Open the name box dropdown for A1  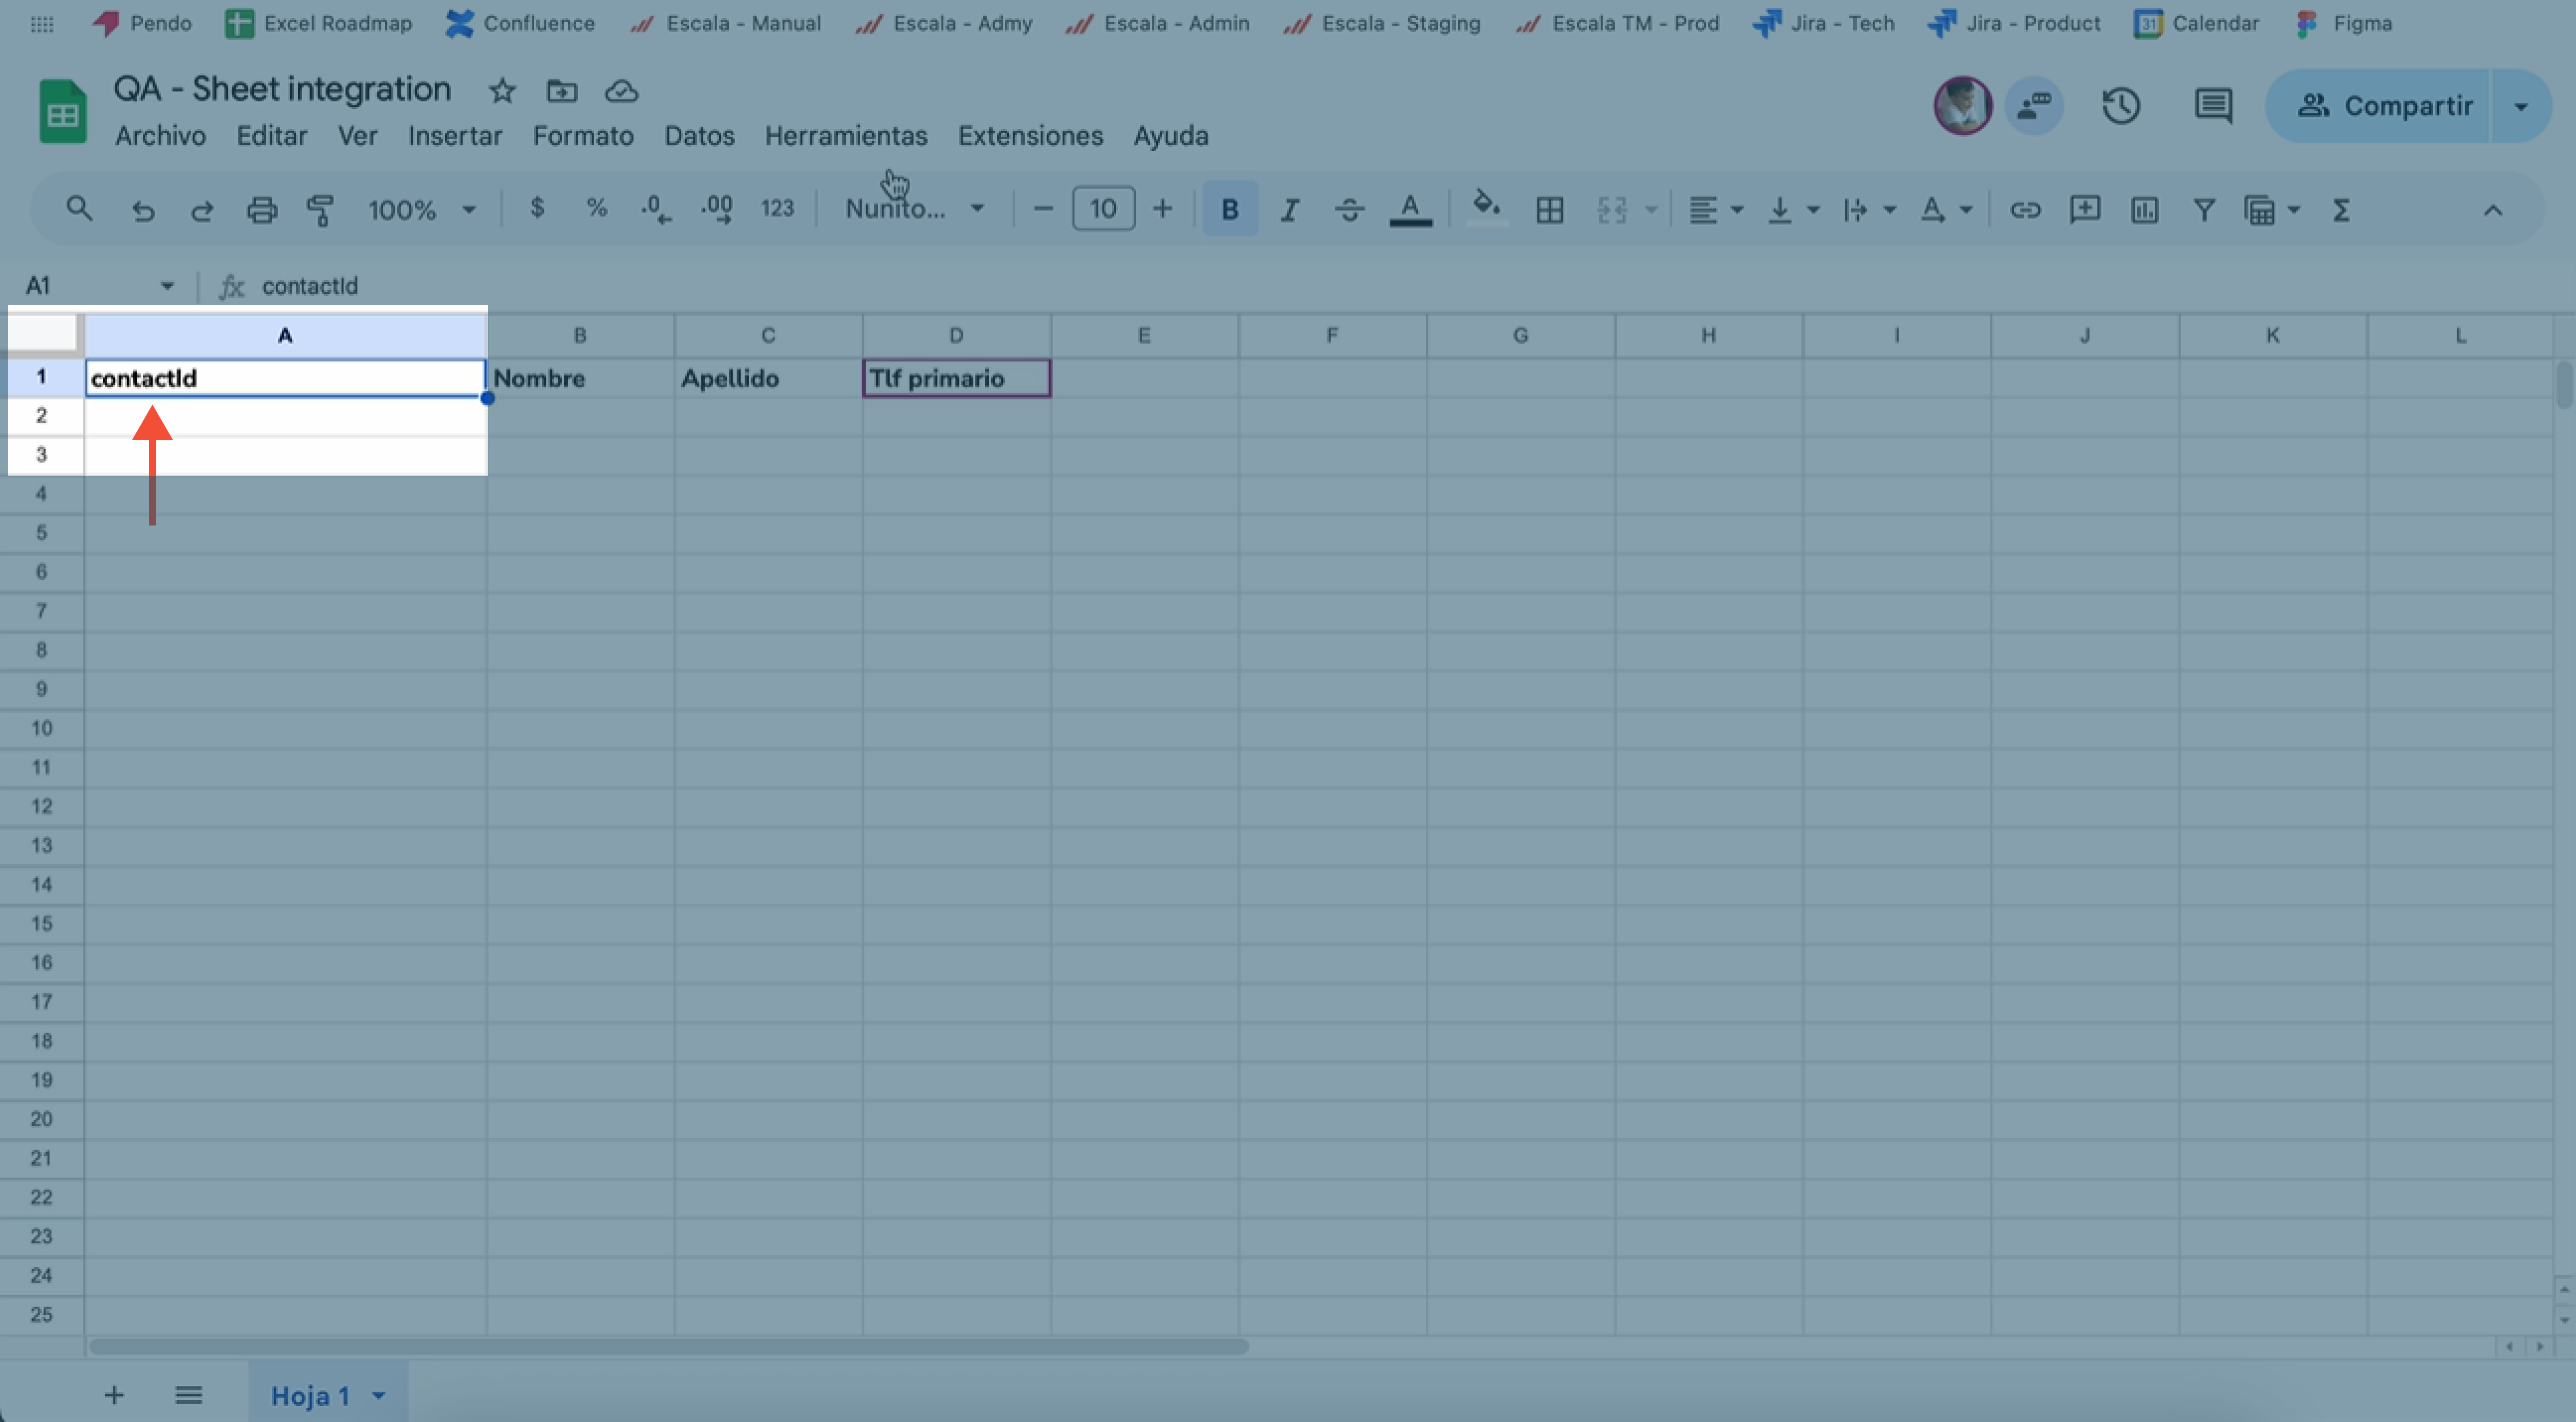[167, 286]
